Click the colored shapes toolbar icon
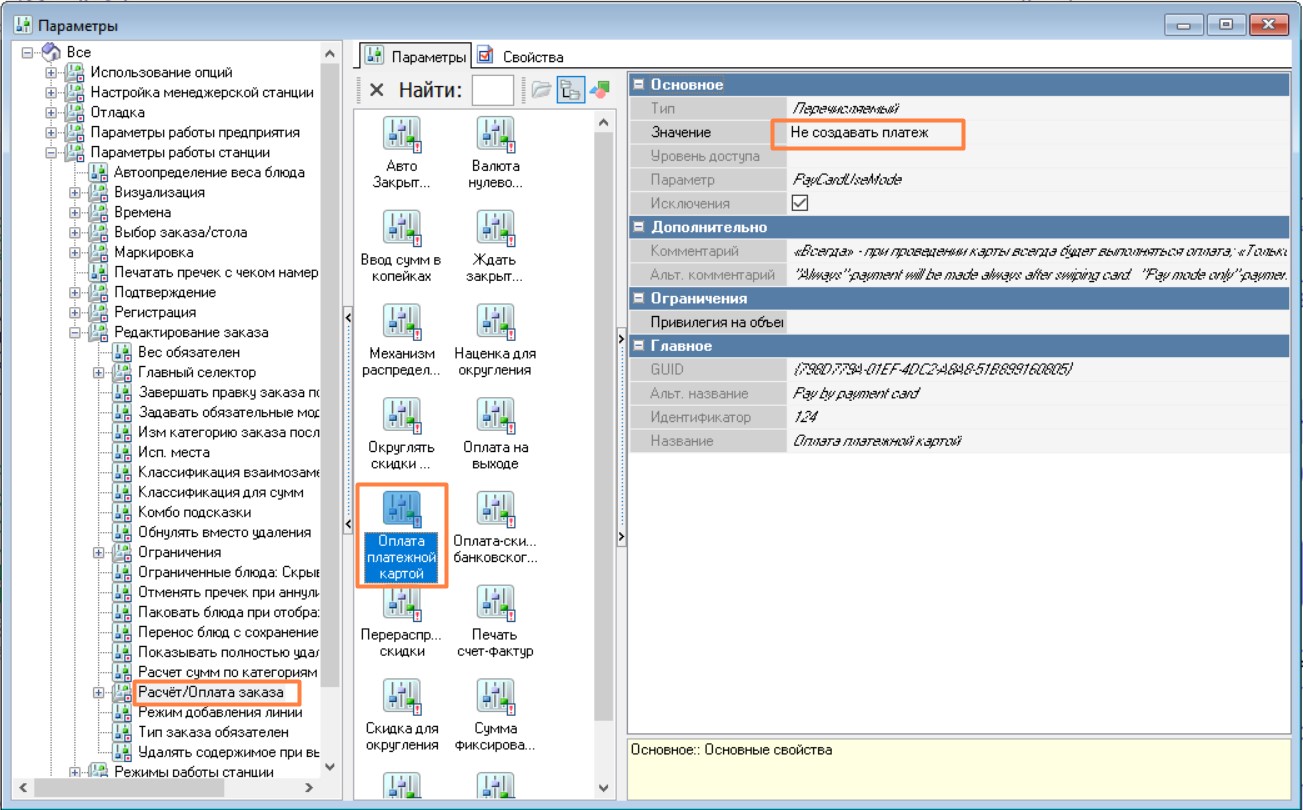 [x=599, y=90]
